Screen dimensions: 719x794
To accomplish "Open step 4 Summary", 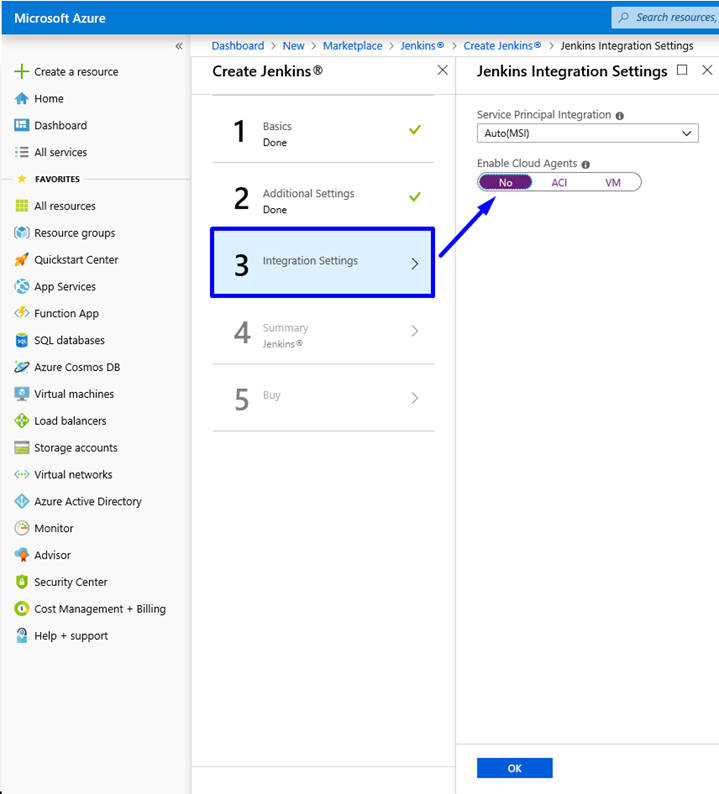I will pyautogui.click(x=323, y=331).
